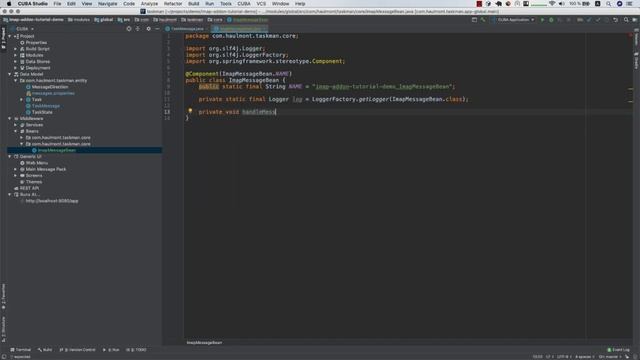The width and height of the screenshot is (640, 360).
Task: Select Main Message Pack
Action: [x=46, y=169]
